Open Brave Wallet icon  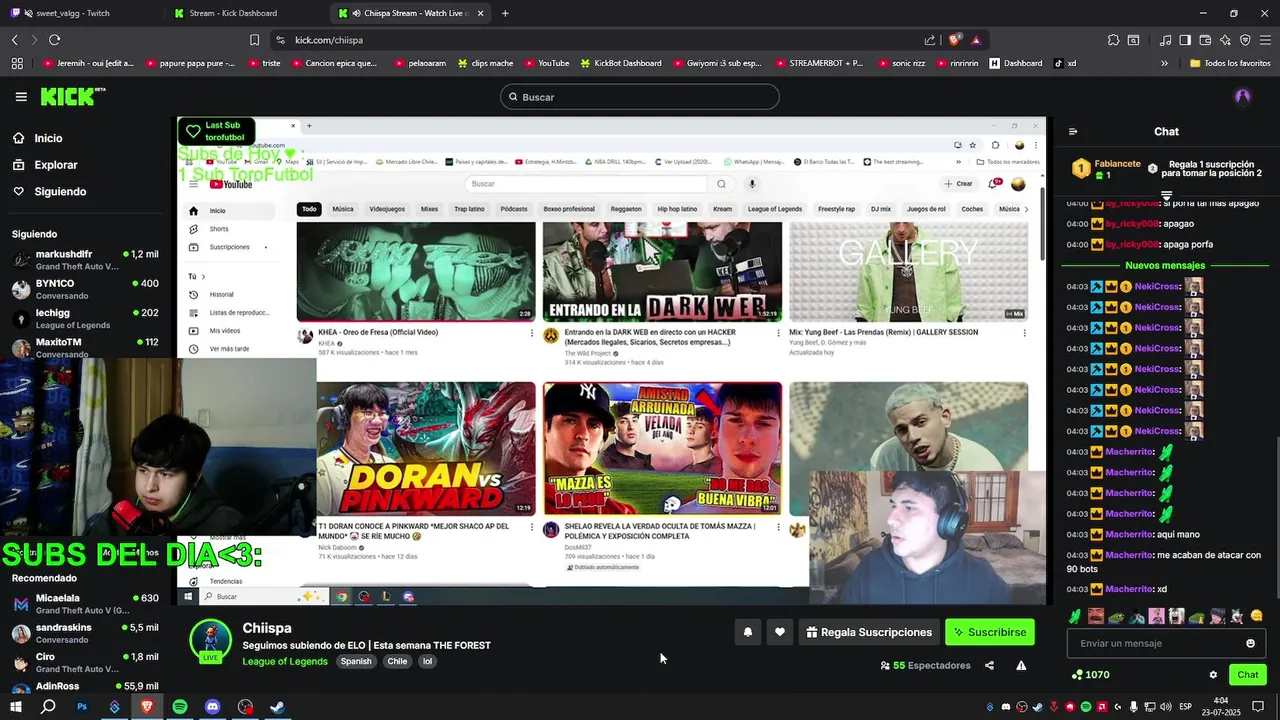pyautogui.click(x=1205, y=40)
